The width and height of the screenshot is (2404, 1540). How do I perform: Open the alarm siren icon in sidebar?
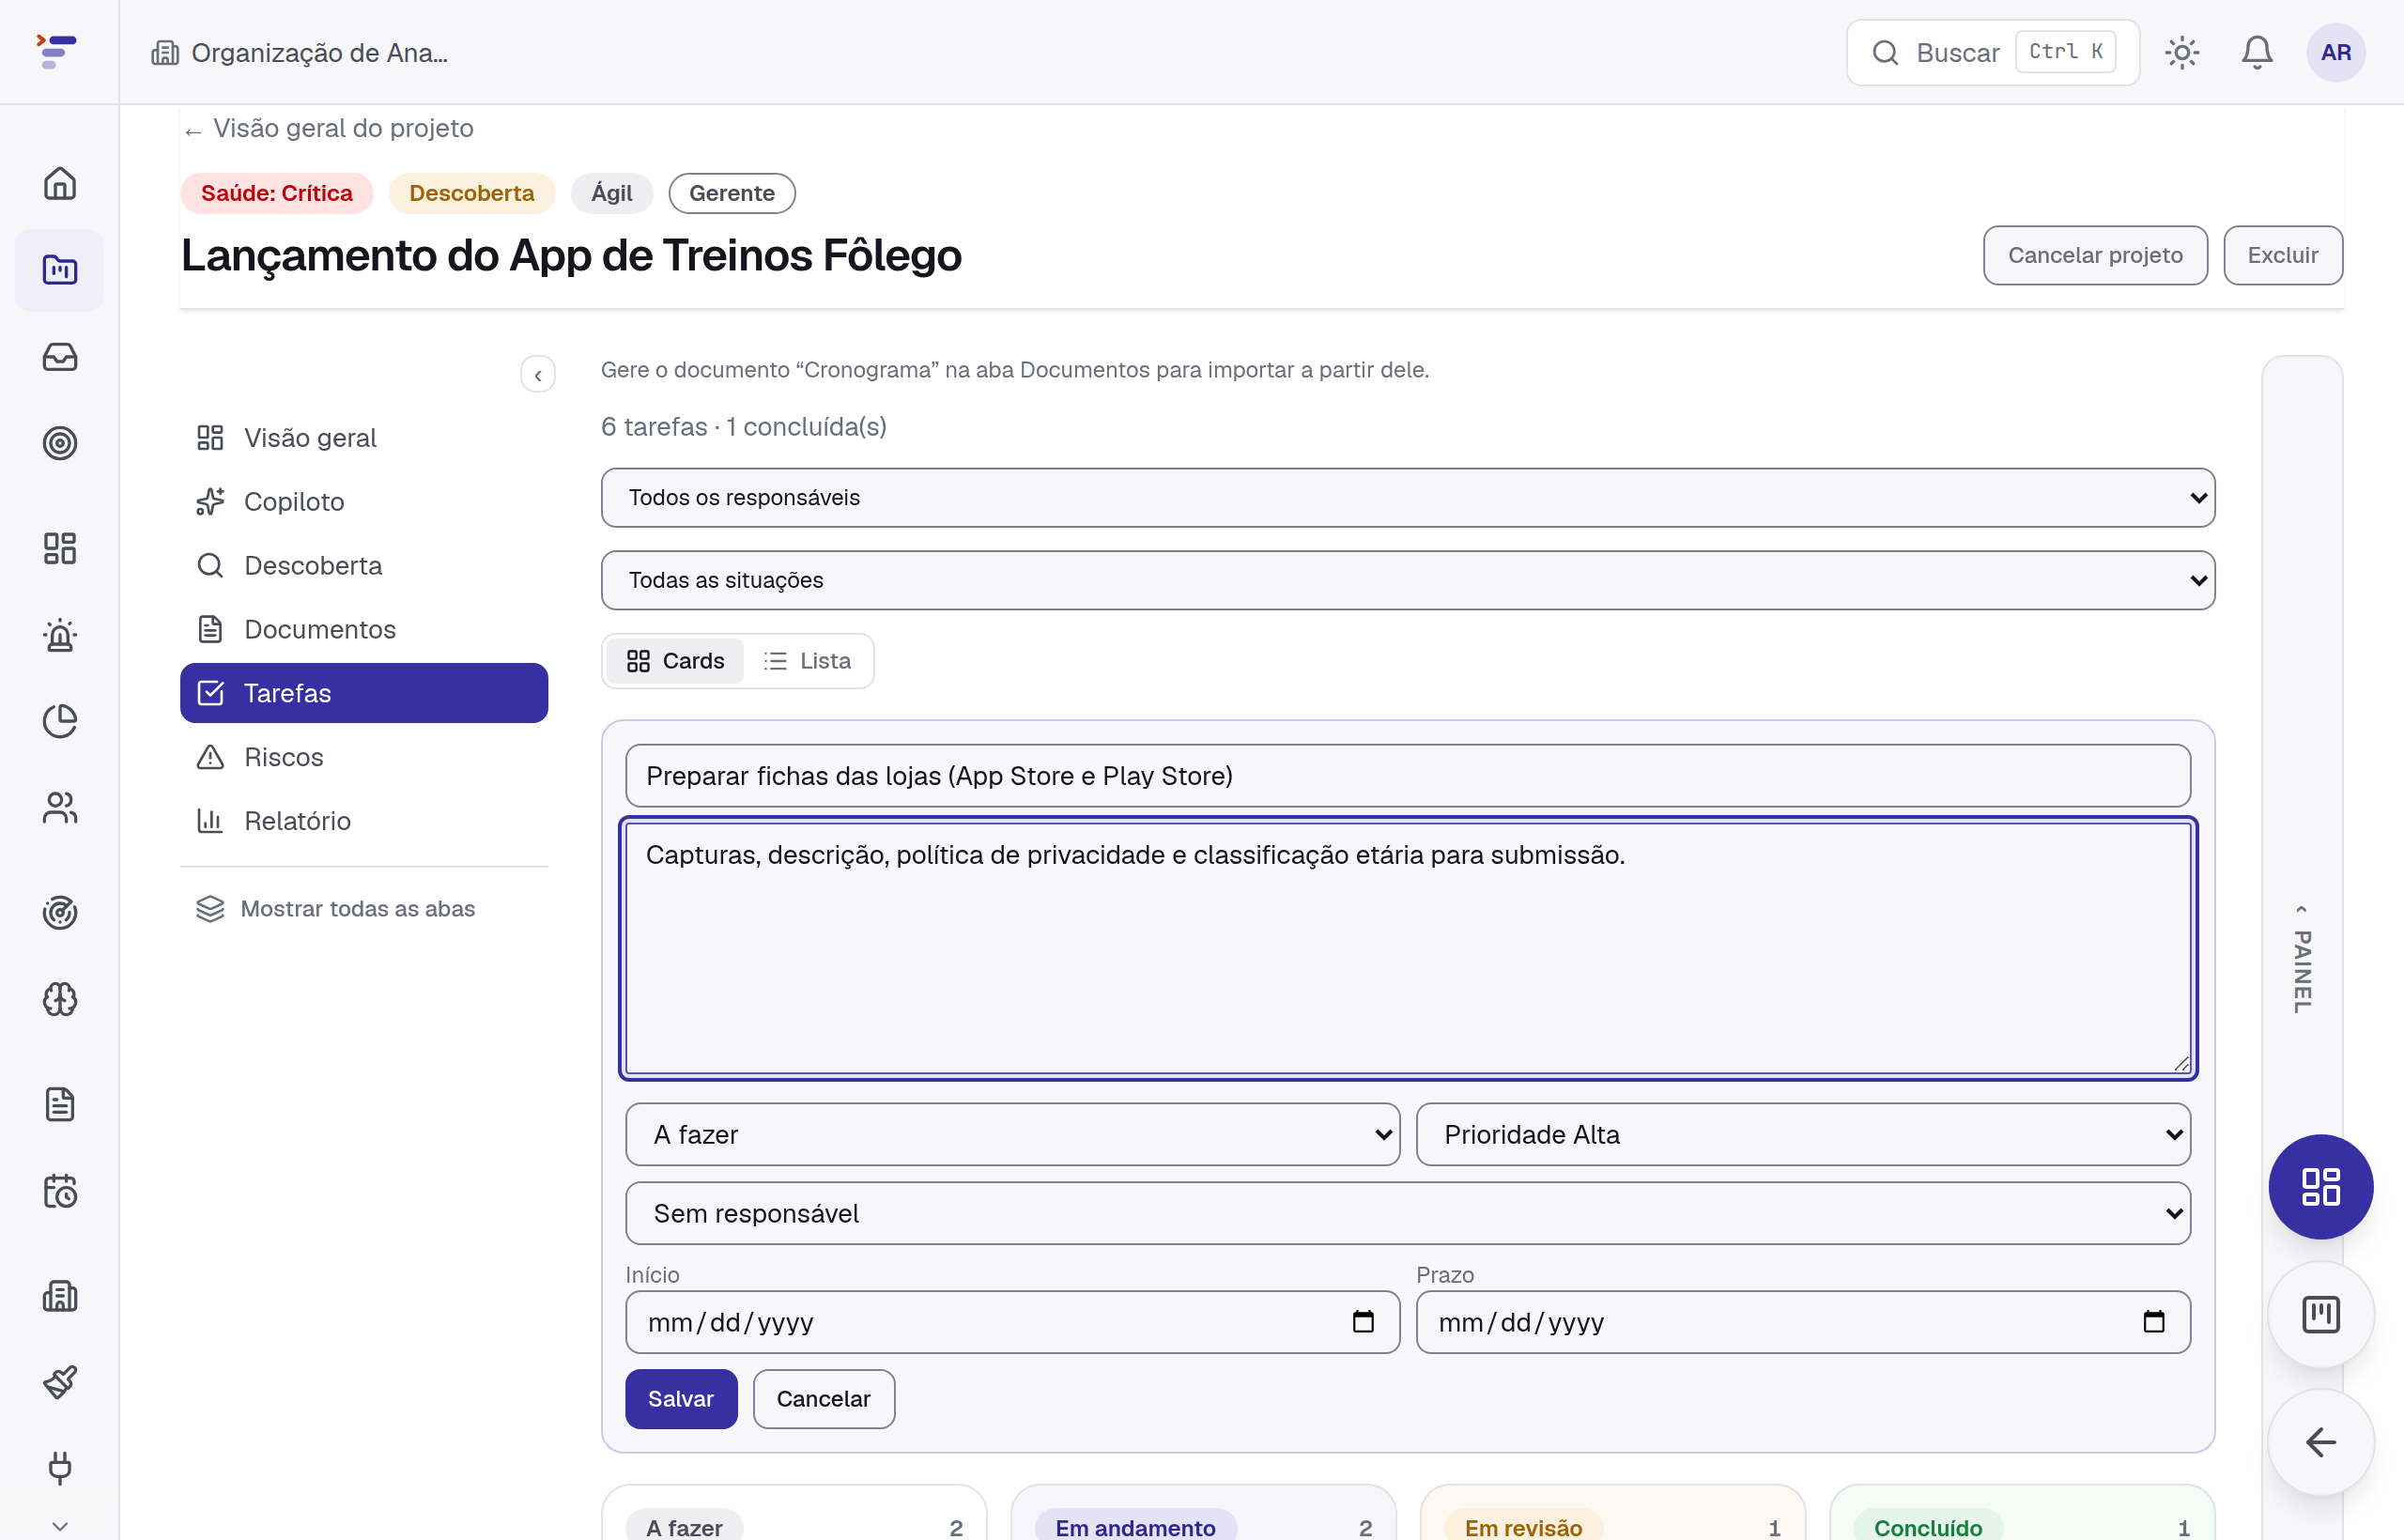[x=60, y=635]
